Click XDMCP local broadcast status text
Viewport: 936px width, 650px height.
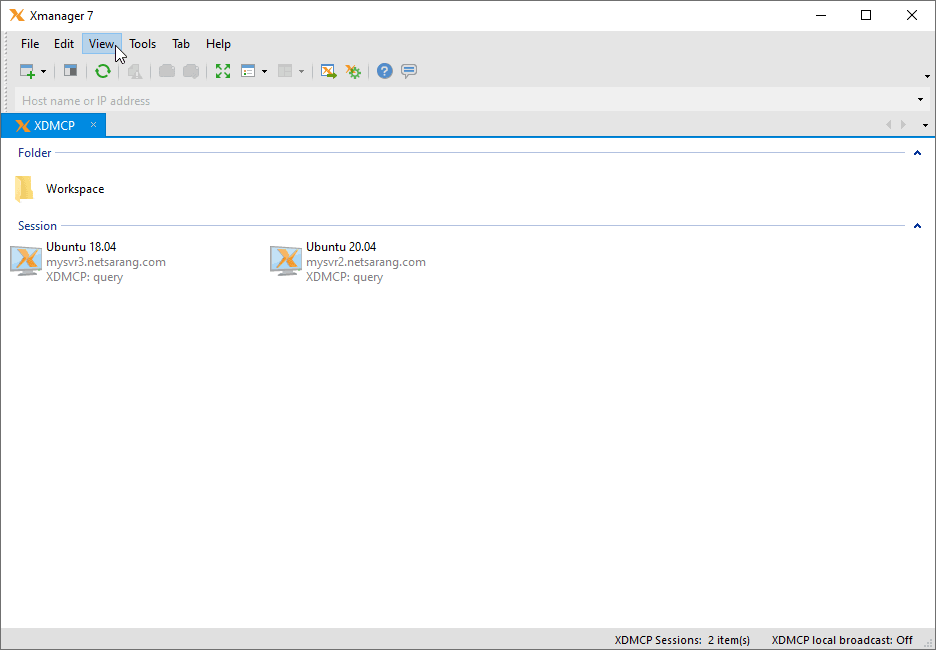[x=842, y=640]
